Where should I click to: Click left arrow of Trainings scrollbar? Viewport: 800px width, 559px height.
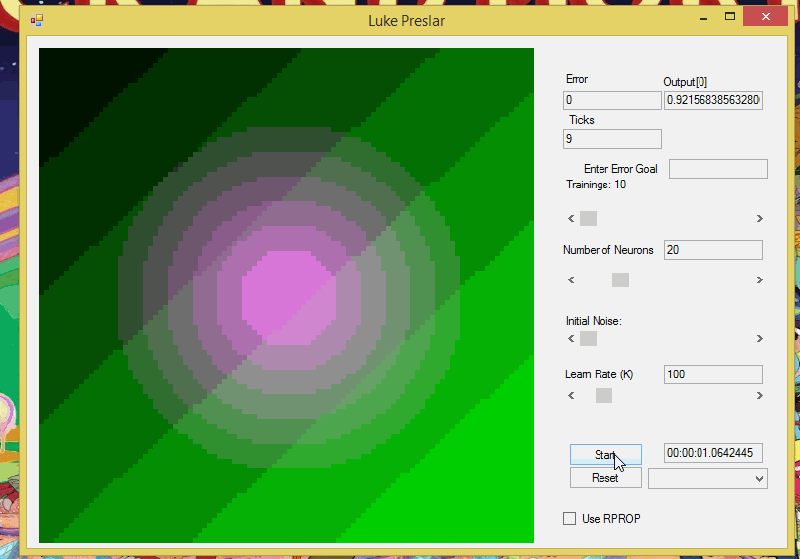(x=571, y=218)
